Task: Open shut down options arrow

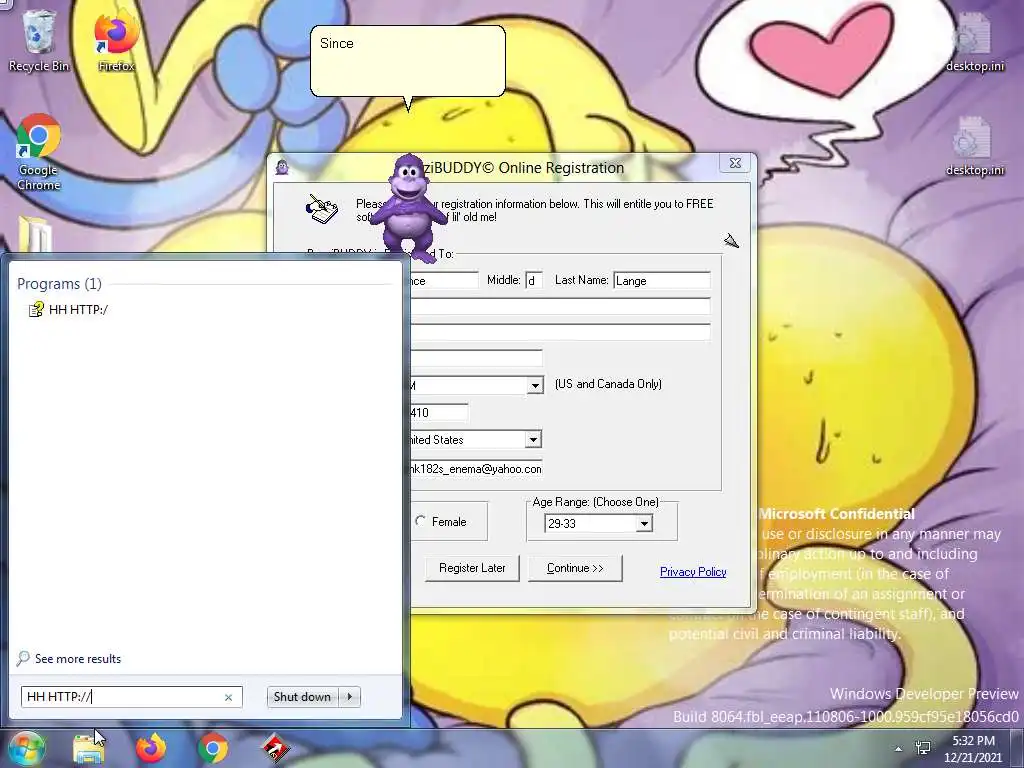Action: (x=350, y=697)
